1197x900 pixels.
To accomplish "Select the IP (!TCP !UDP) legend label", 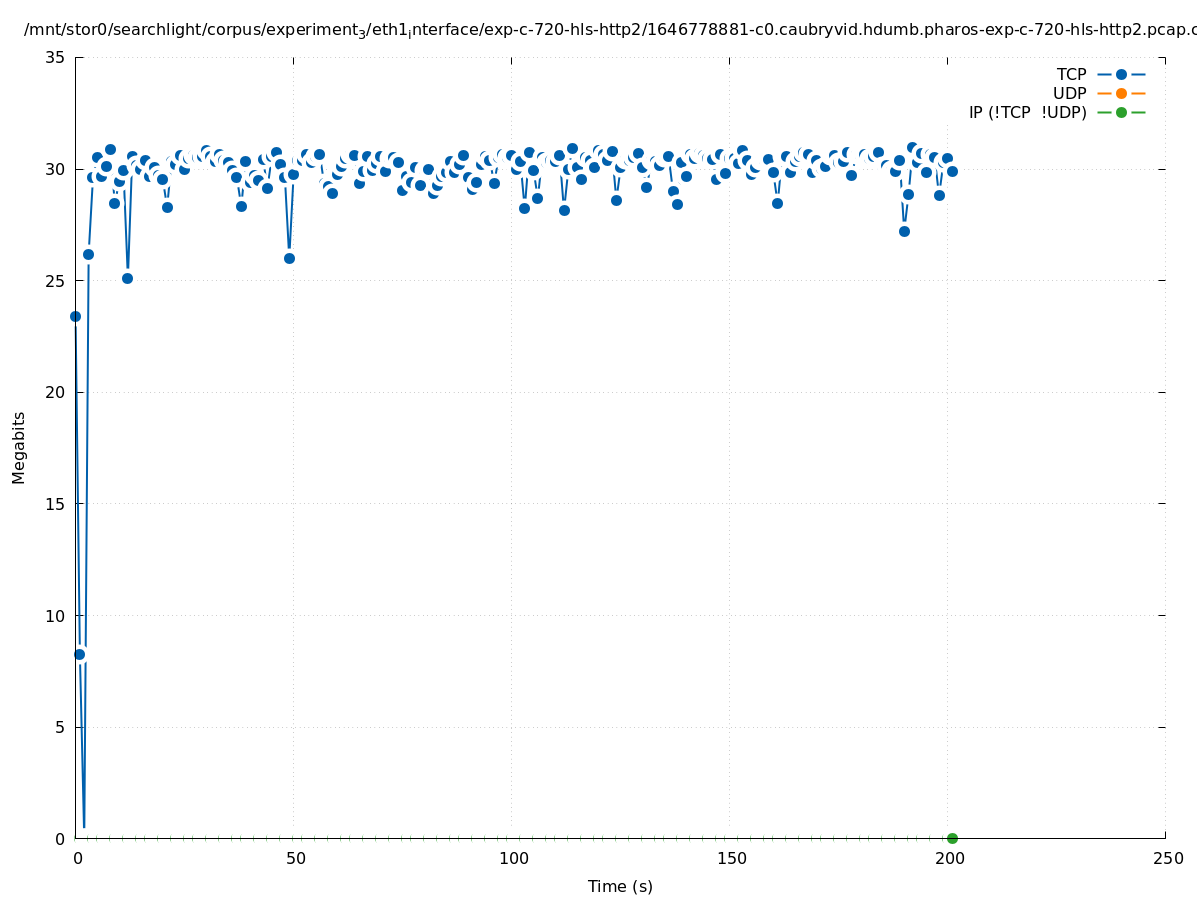I will 1027,112.
